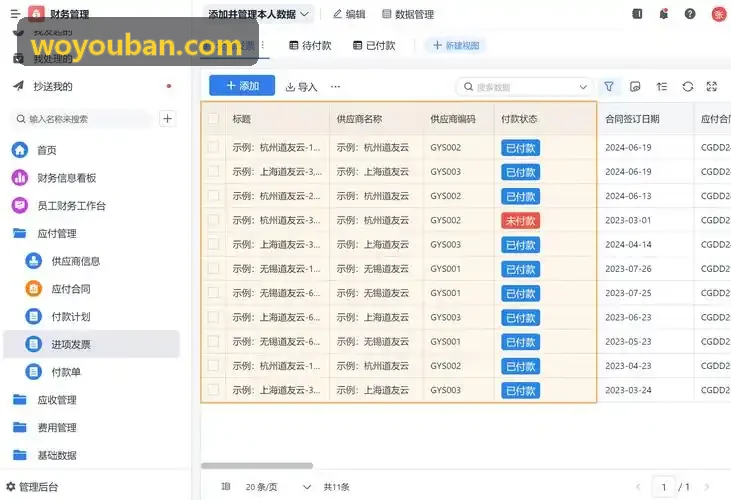Screen dimensions: 731x500
Task: Open record titled 示例：无锡道友云-1...
Action: 276,268
